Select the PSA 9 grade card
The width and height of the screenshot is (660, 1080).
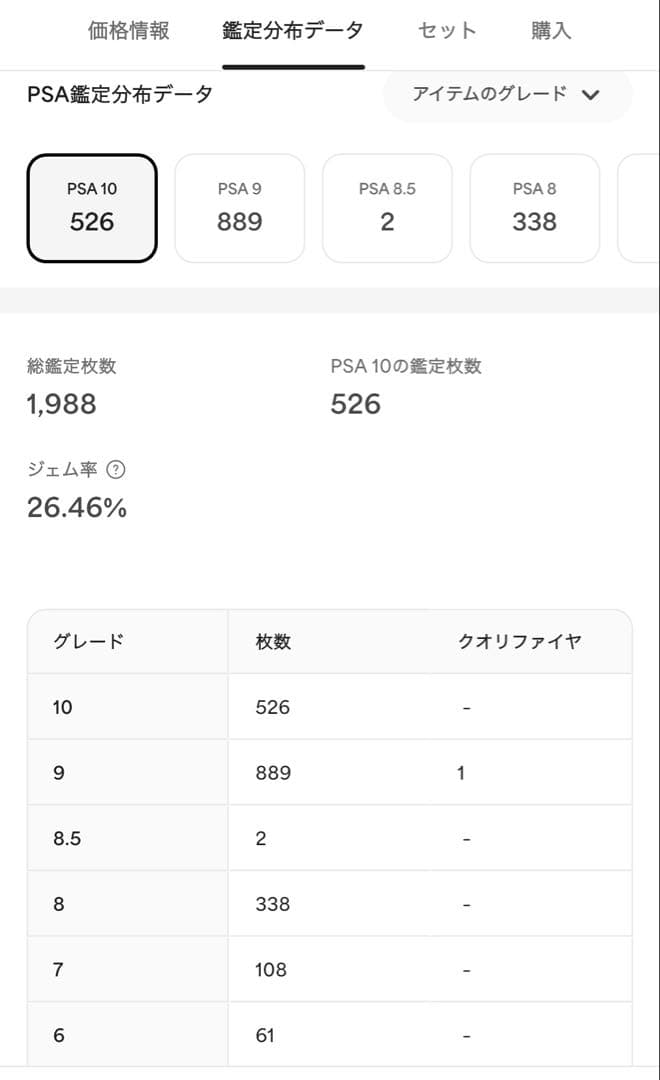[239, 208]
